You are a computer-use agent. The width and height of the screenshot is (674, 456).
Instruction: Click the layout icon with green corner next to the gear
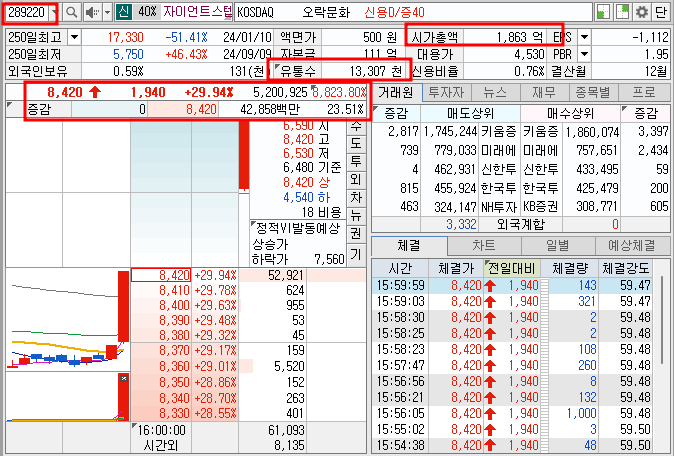[x=622, y=12]
